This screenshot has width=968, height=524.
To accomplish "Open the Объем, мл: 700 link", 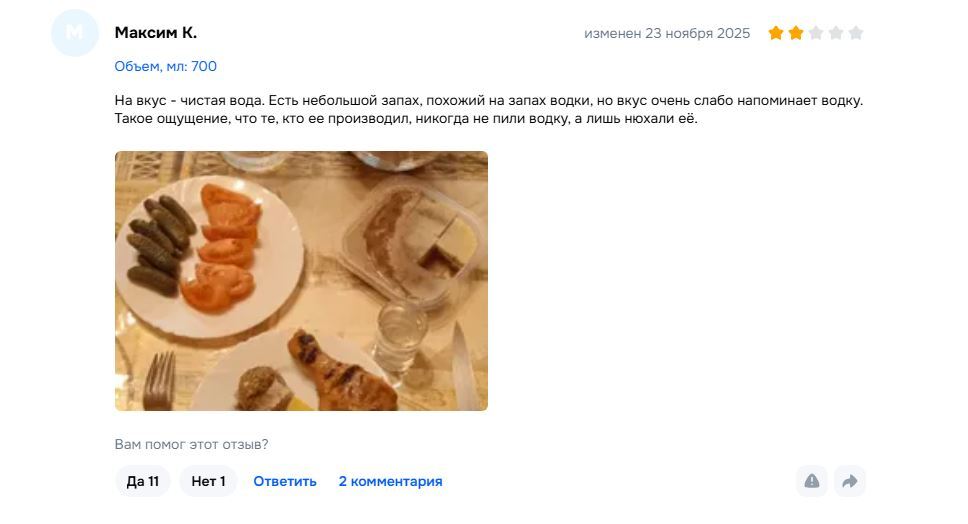I will point(165,67).
